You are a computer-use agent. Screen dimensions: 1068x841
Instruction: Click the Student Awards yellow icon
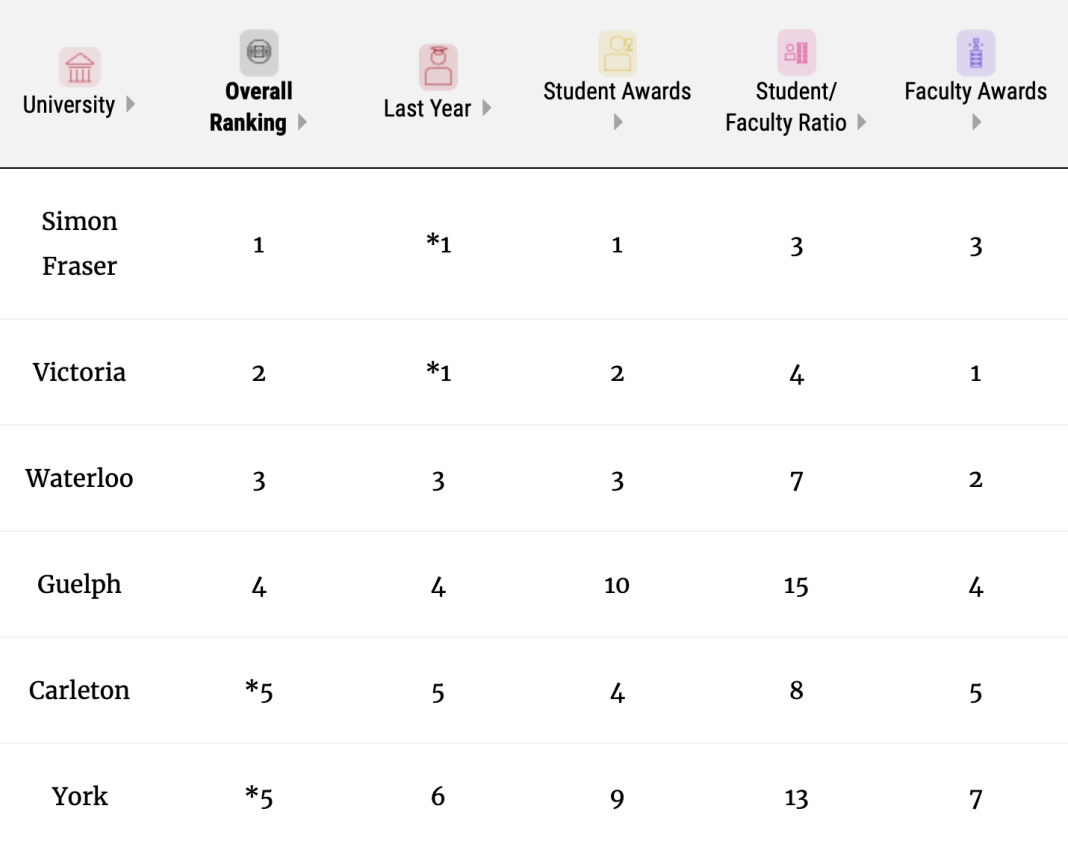click(x=617, y=52)
